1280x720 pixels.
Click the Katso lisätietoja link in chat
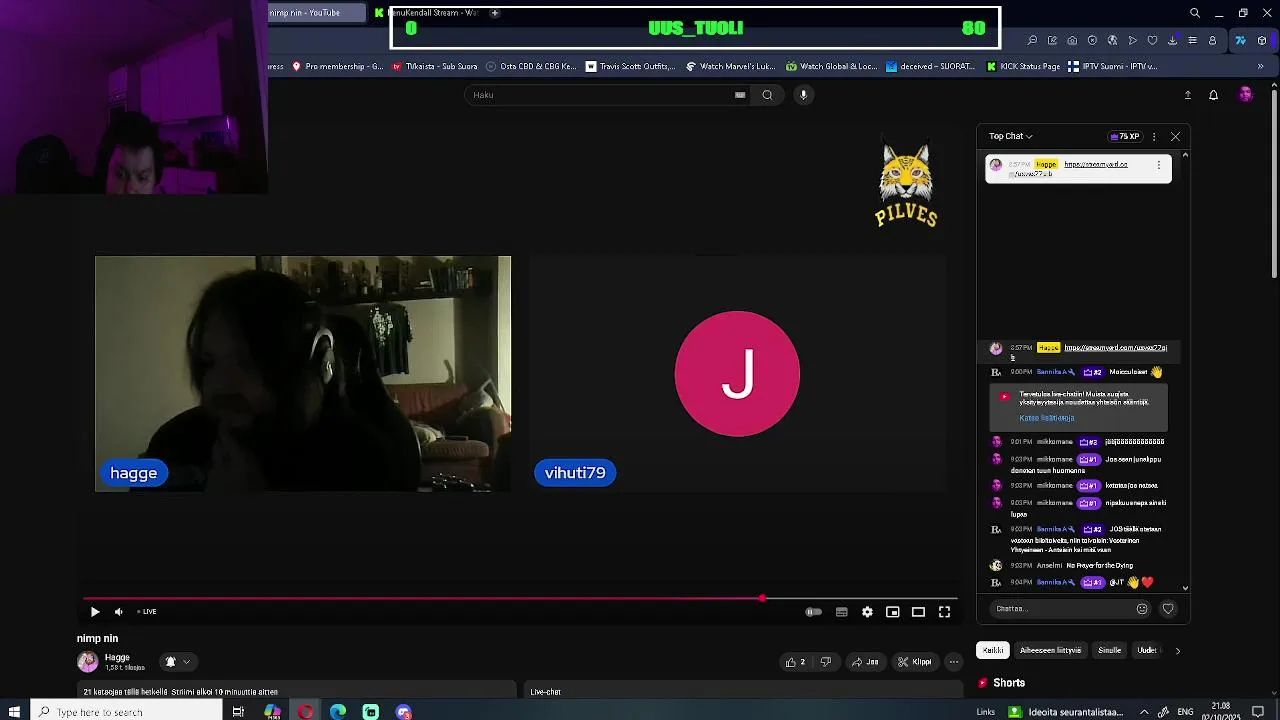coord(1047,418)
